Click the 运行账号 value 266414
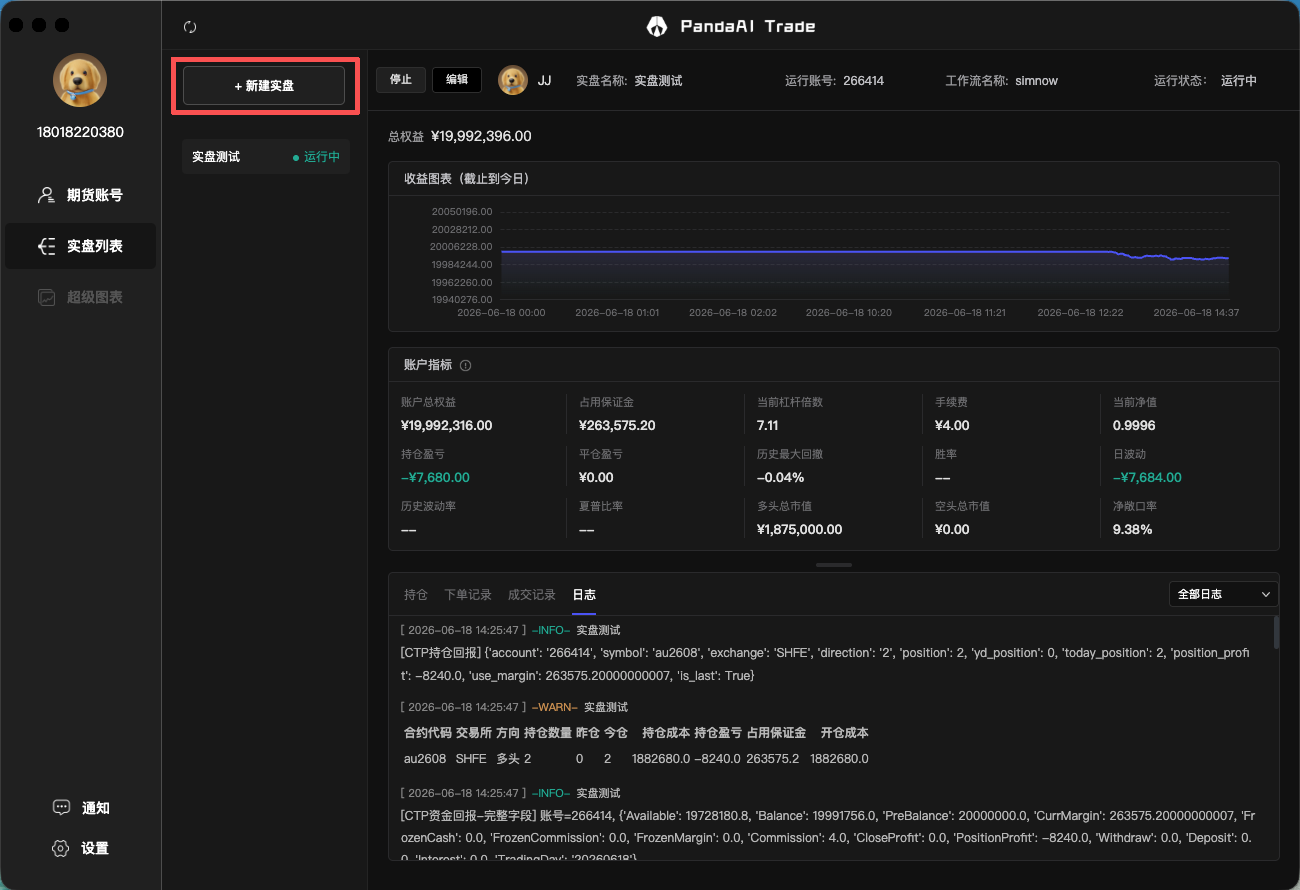Viewport: 1300px width, 890px height. pos(864,80)
